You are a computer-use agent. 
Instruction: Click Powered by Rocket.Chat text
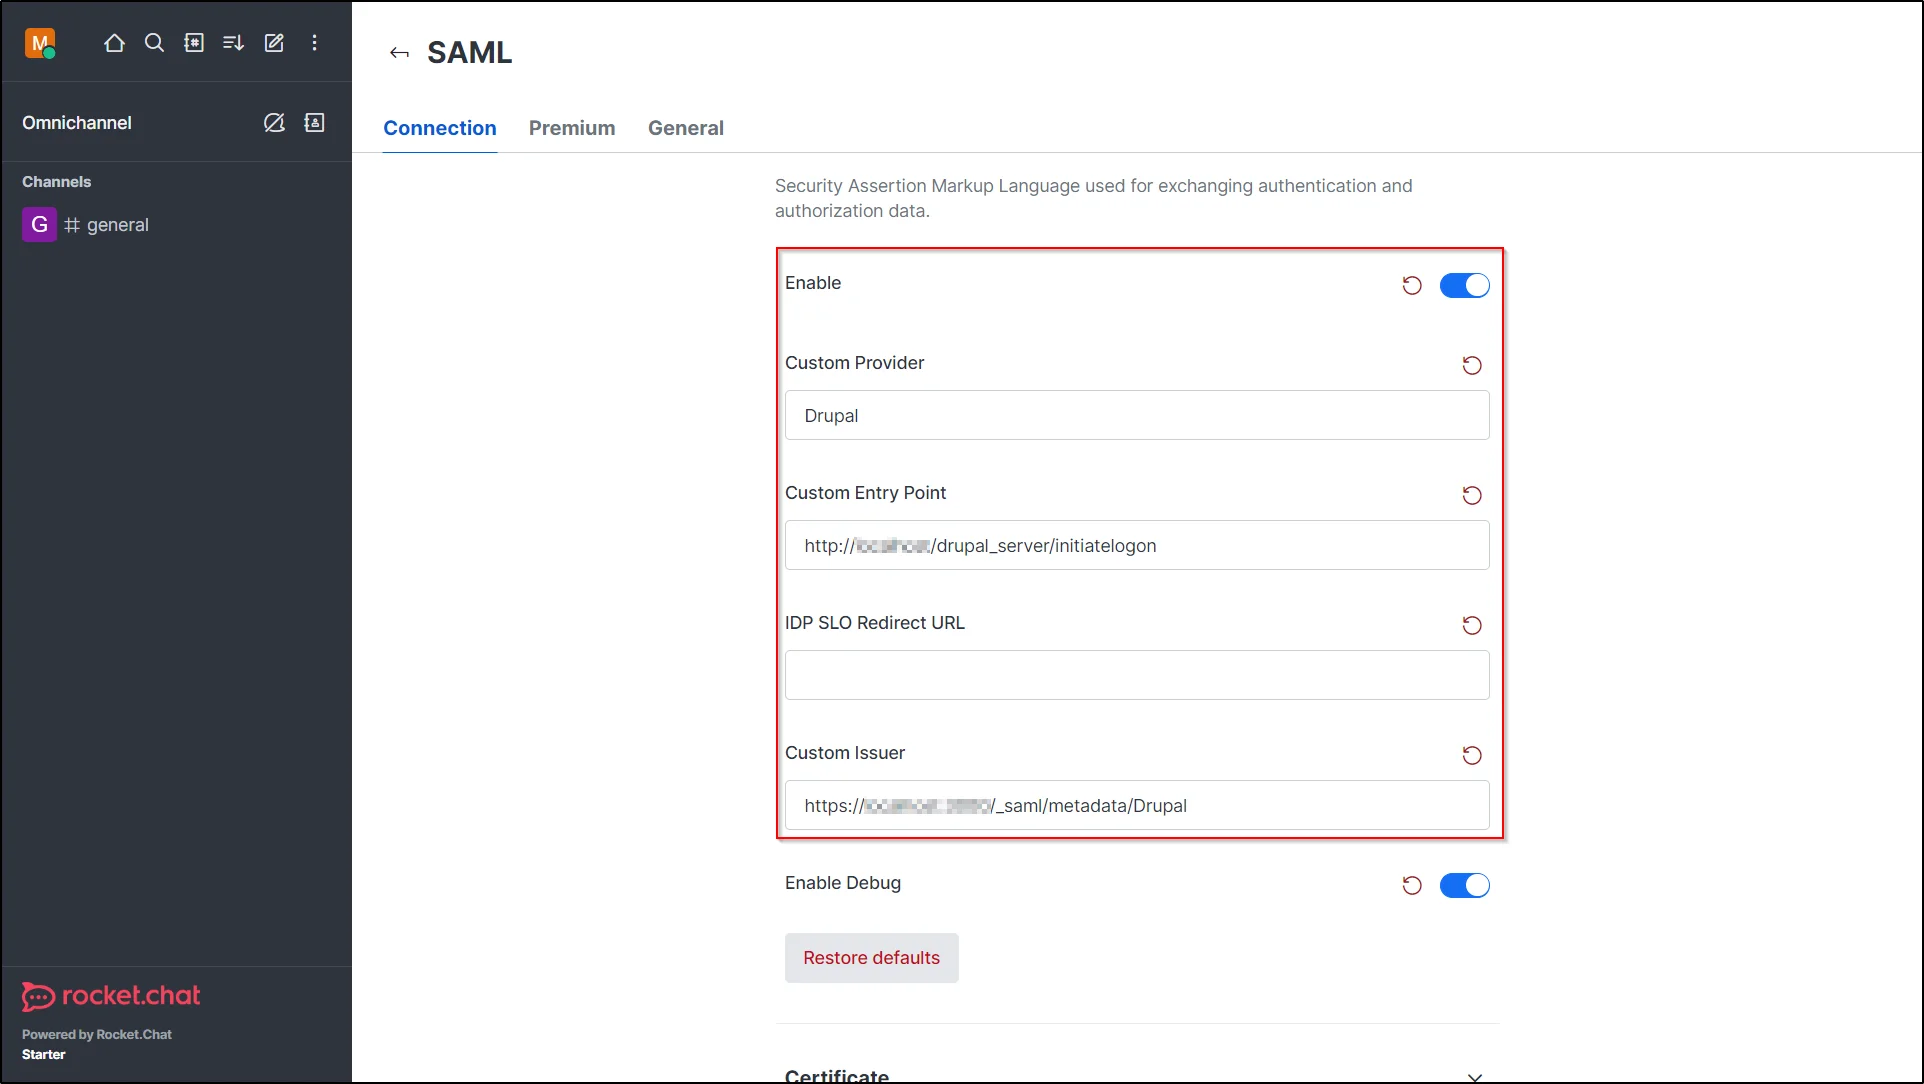click(97, 1035)
